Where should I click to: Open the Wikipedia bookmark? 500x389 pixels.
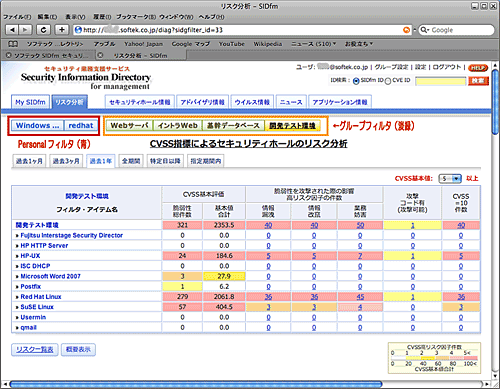pos(268,44)
